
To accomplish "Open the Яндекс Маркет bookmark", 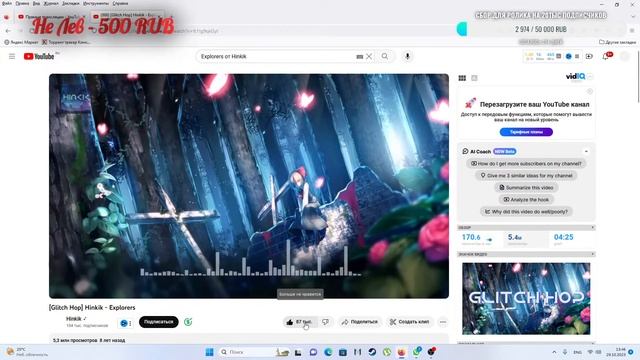I will click(21, 42).
